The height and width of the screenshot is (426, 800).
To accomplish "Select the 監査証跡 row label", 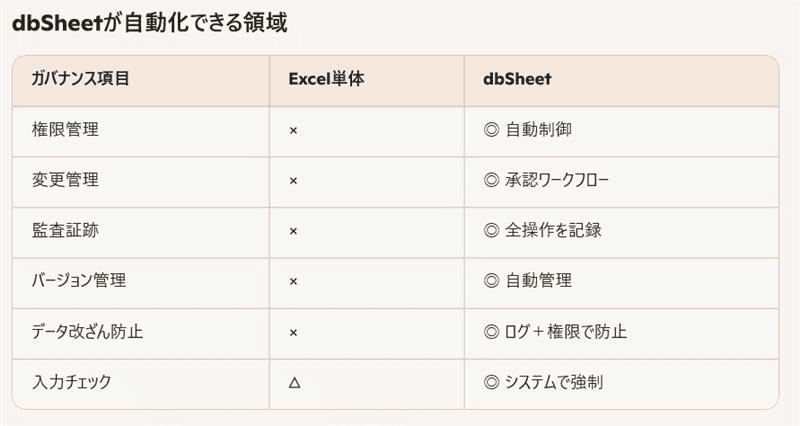I will (65, 231).
